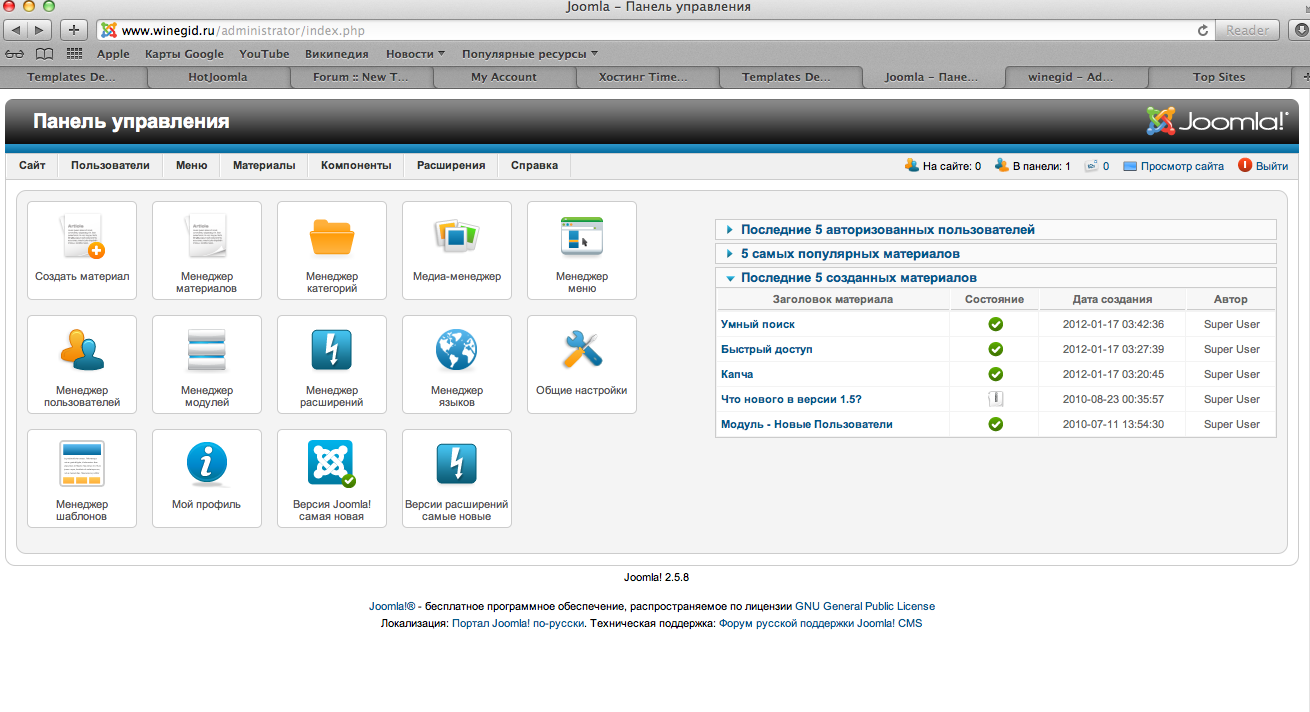This screenshot has width=1310, height=712.
Task: Open the Популярные ресурсы bookmarks dropdown
Action: click(x=530, y=54)
